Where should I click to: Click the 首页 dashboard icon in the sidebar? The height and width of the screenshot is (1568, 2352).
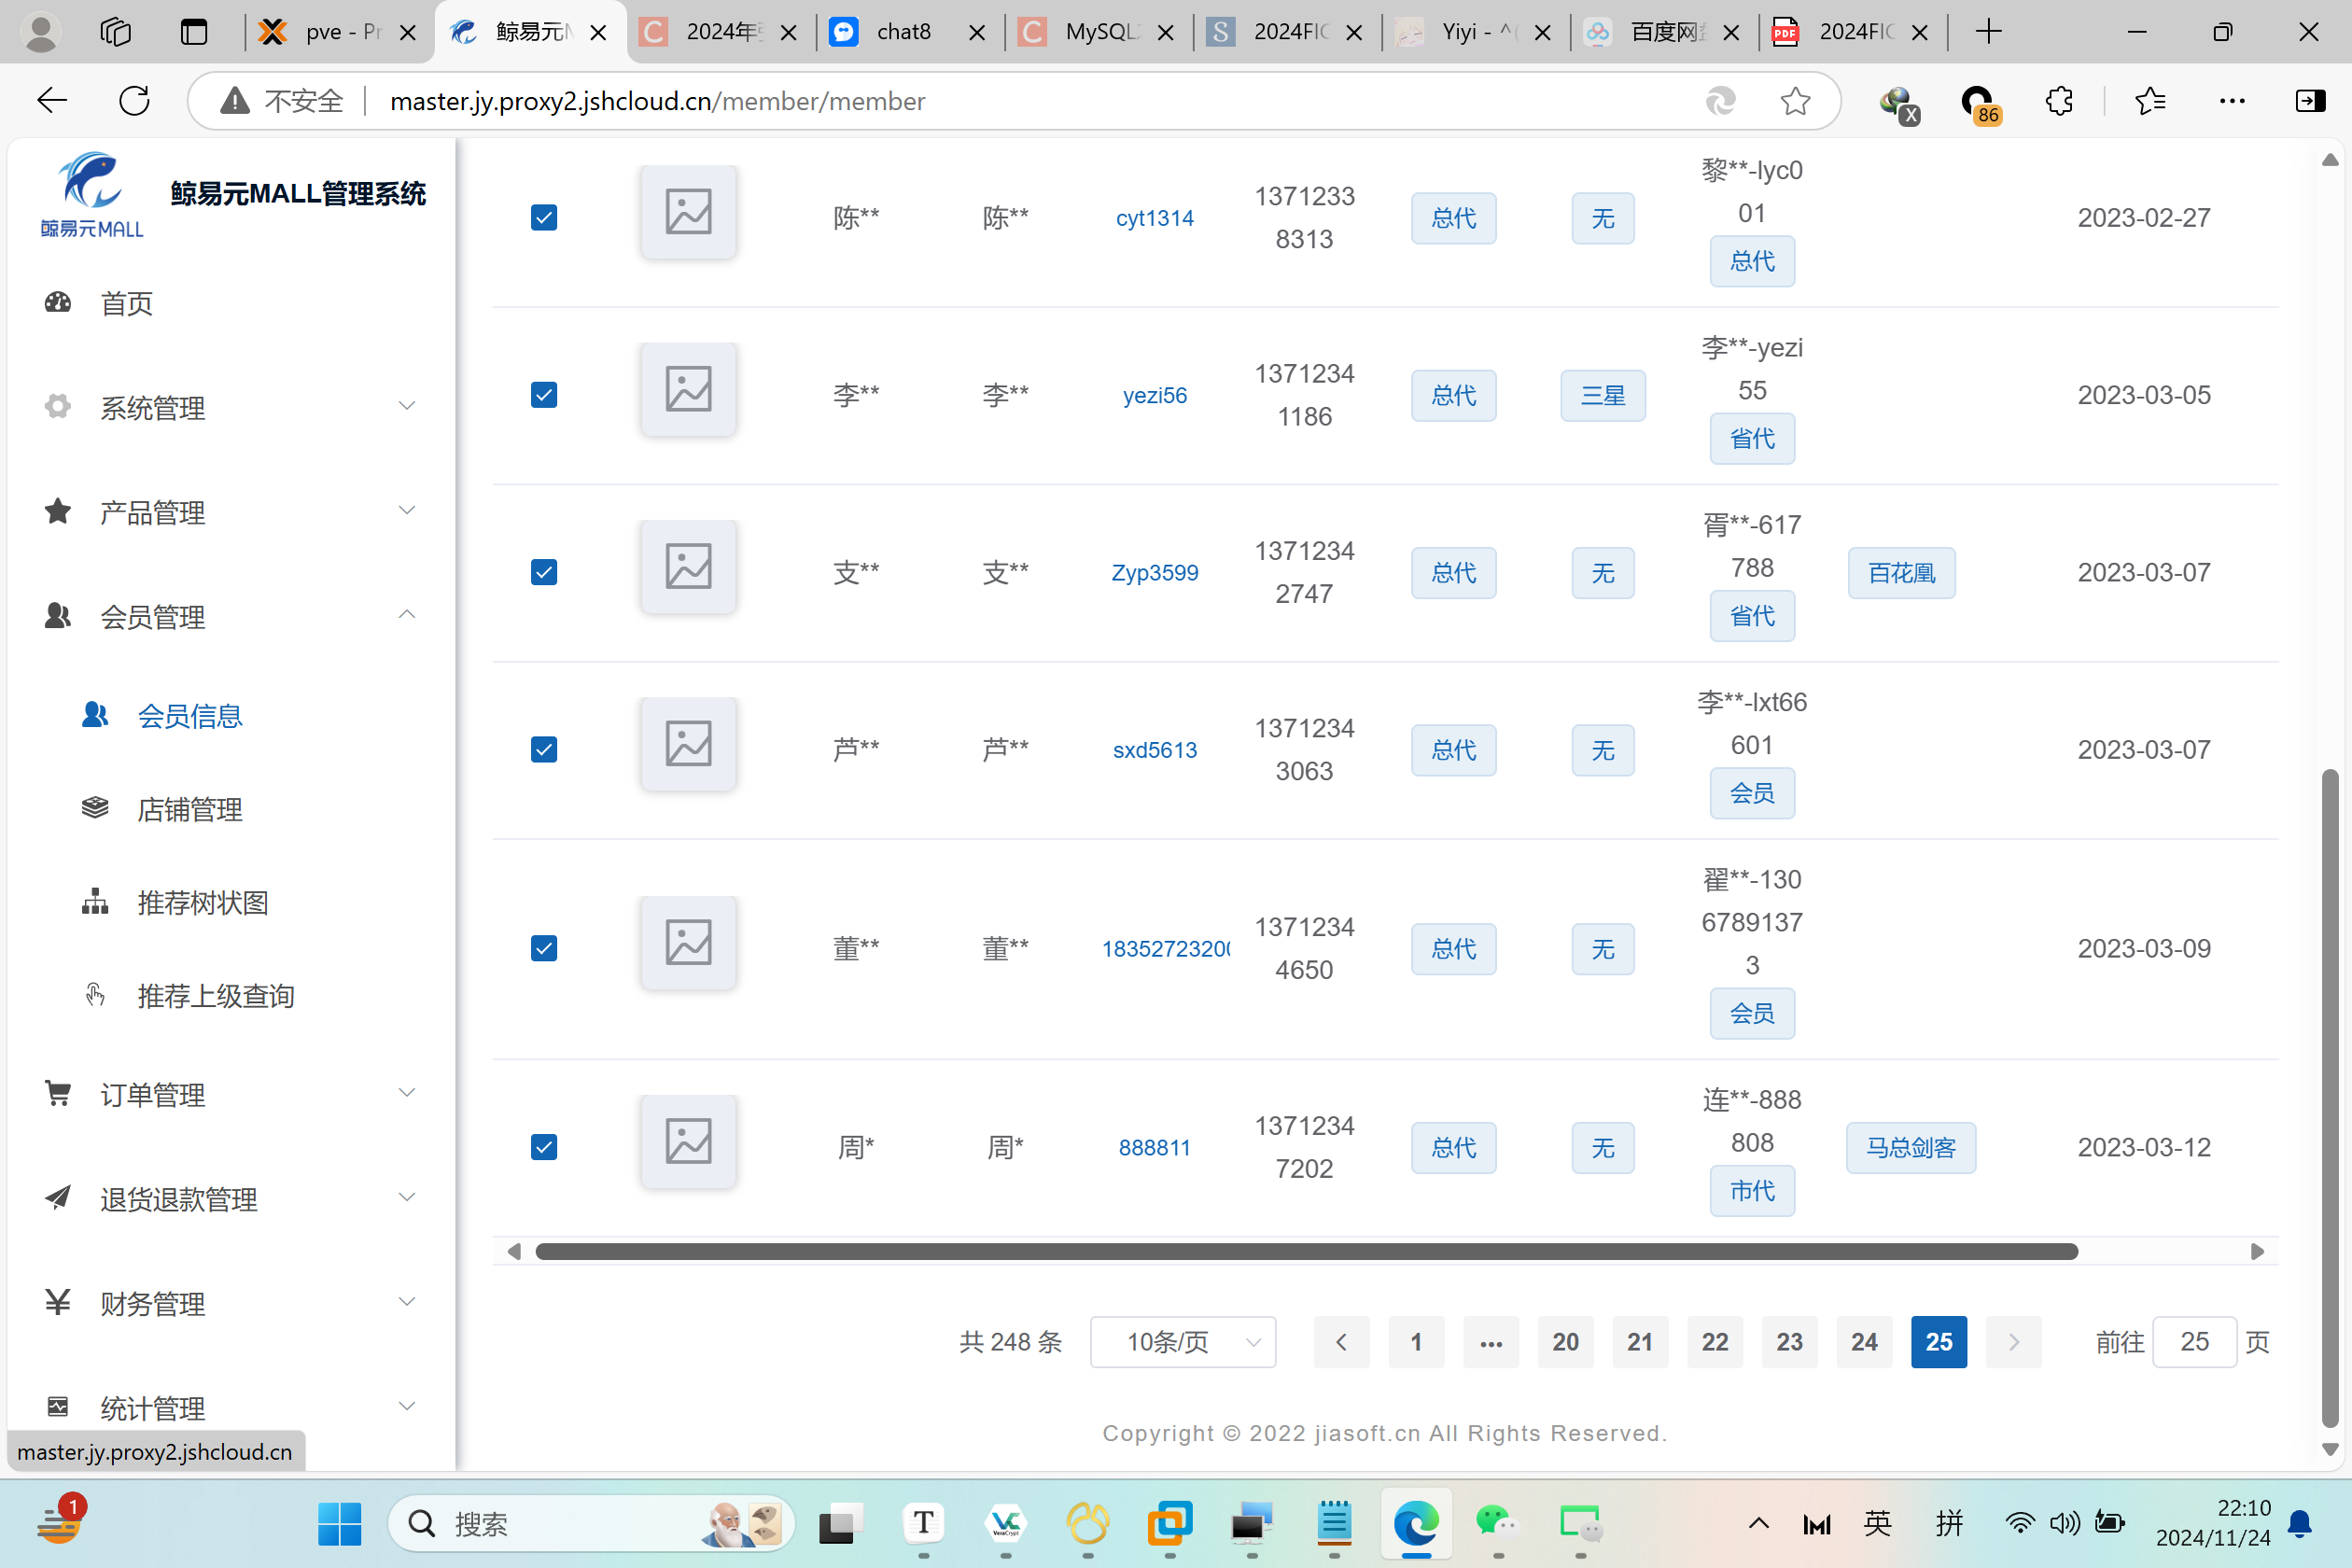pyautogui.click(x=58, y=302)
